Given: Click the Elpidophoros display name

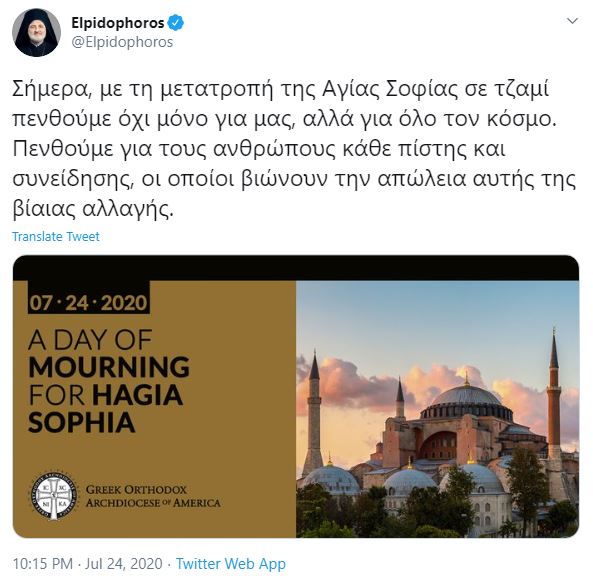Looking at the screenshot, I should tap(118, 23).
